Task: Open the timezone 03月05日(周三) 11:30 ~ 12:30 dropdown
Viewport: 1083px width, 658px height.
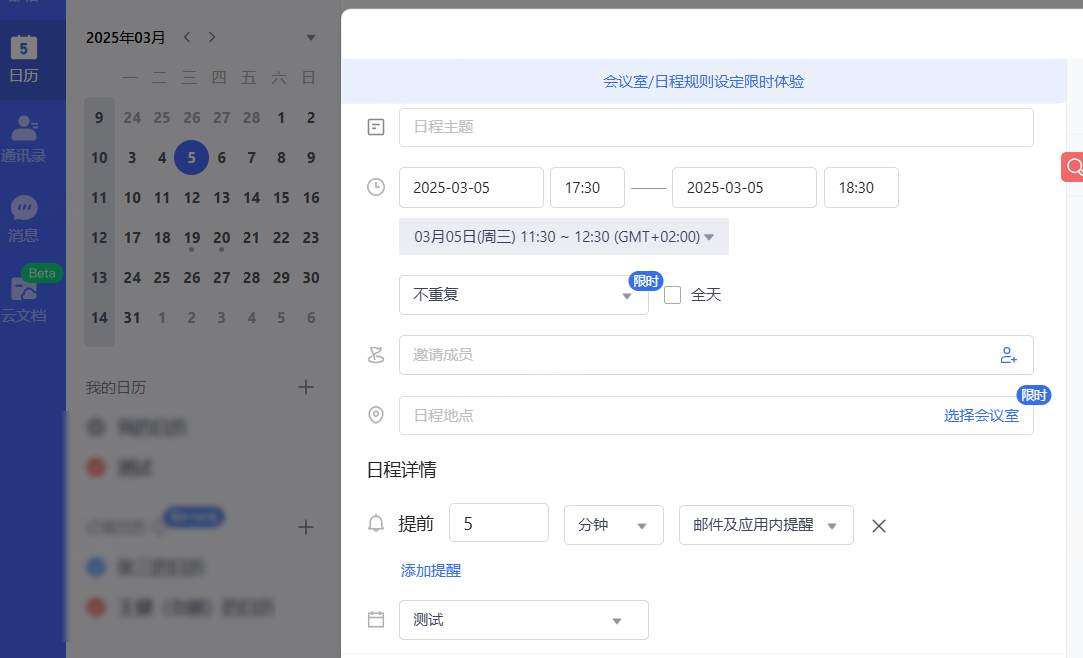Action: point(564,237)
